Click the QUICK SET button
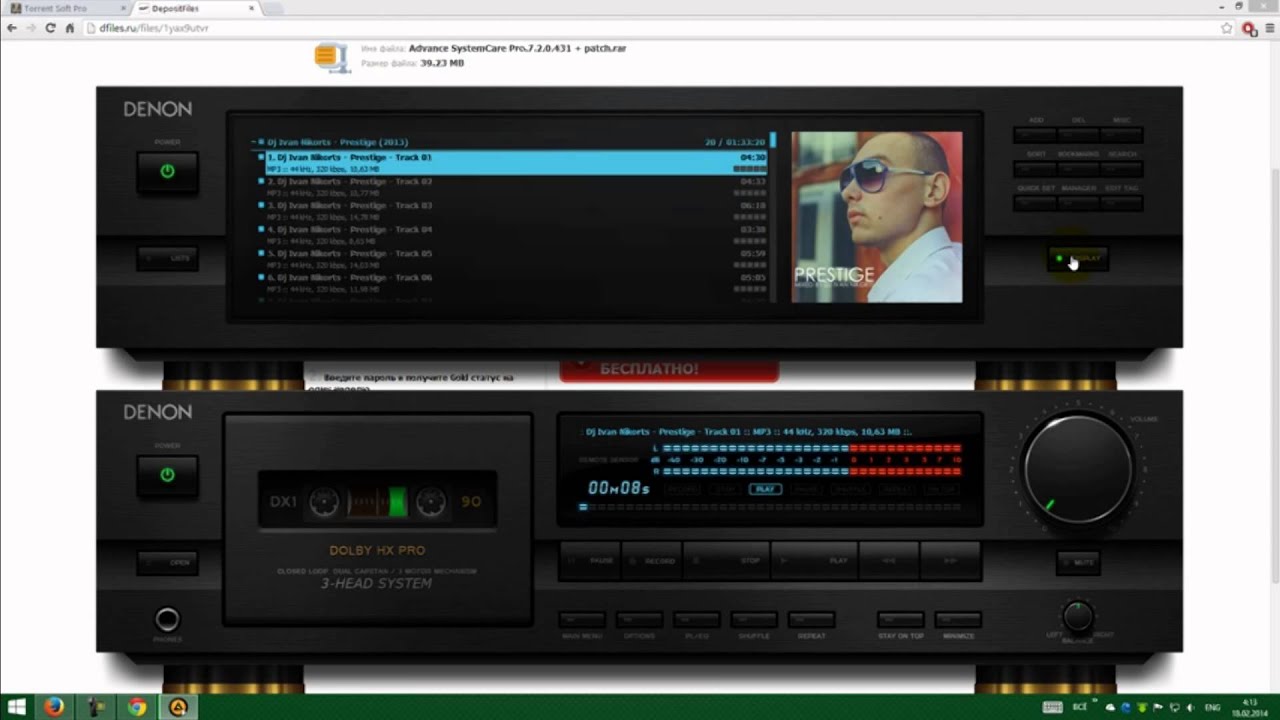 click(x=1035, y=203)
